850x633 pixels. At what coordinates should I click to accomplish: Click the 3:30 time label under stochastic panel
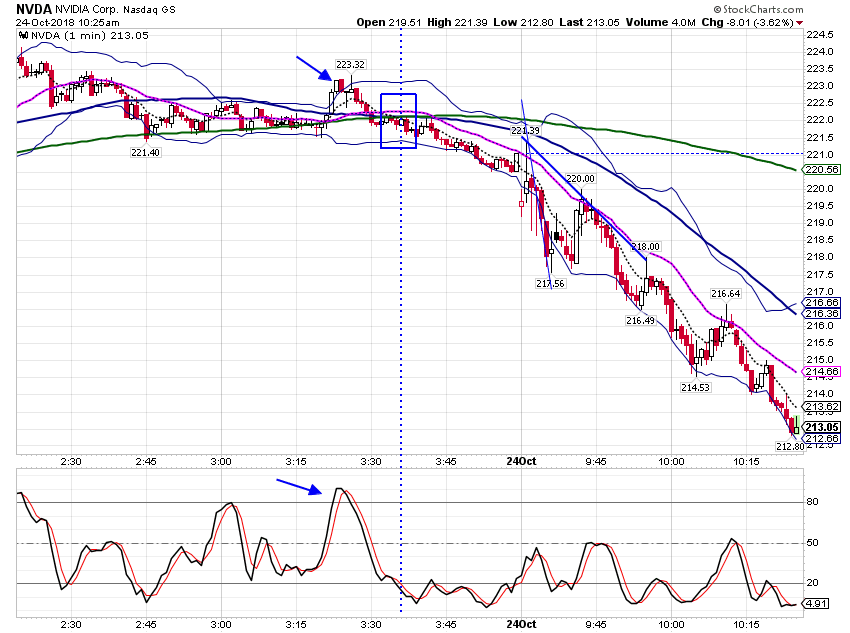(x=371, y=624)
